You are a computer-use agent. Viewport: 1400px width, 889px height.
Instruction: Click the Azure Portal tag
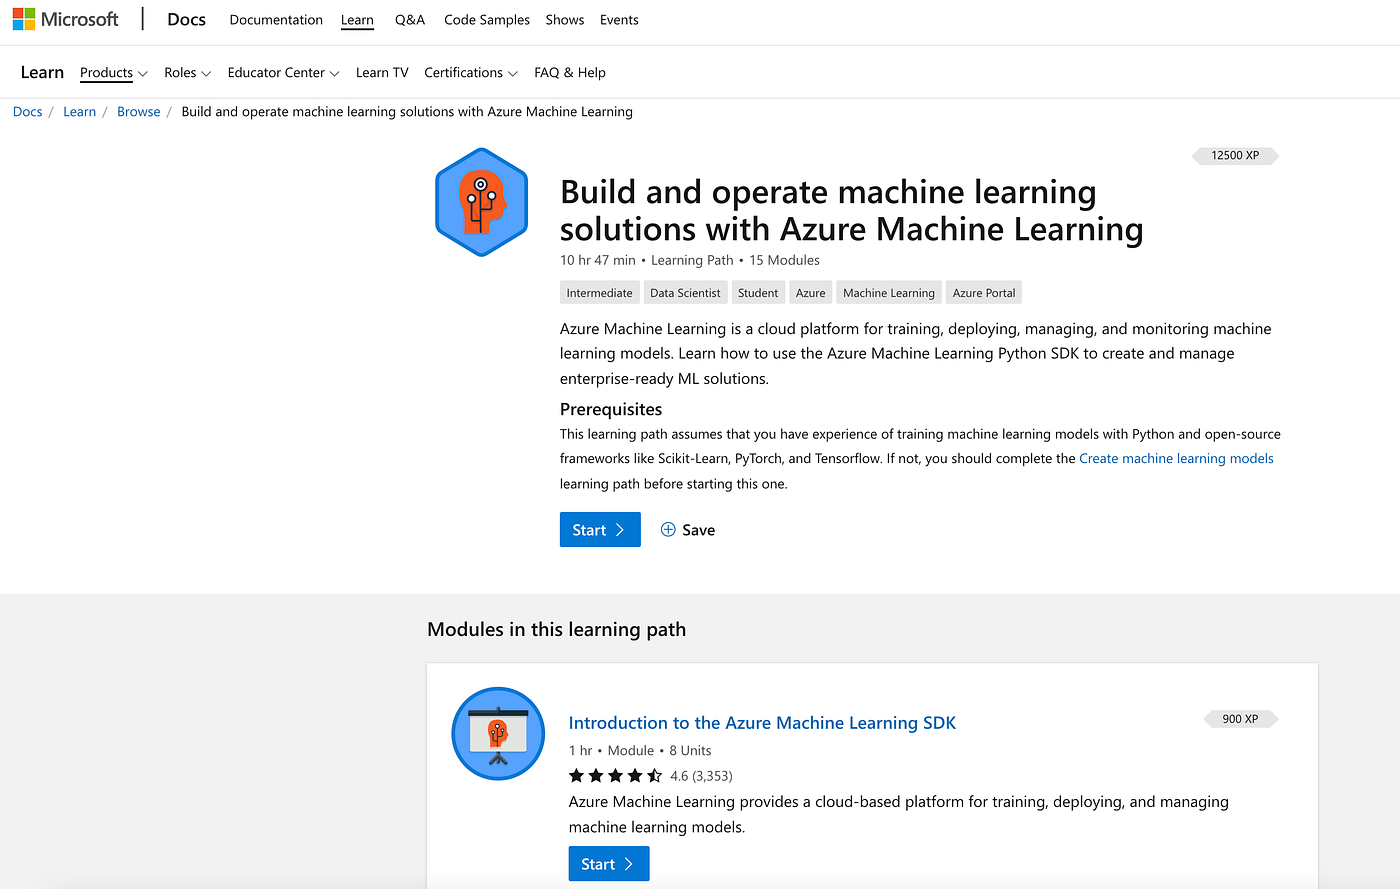pyautogui.click(x=984, y=293)
